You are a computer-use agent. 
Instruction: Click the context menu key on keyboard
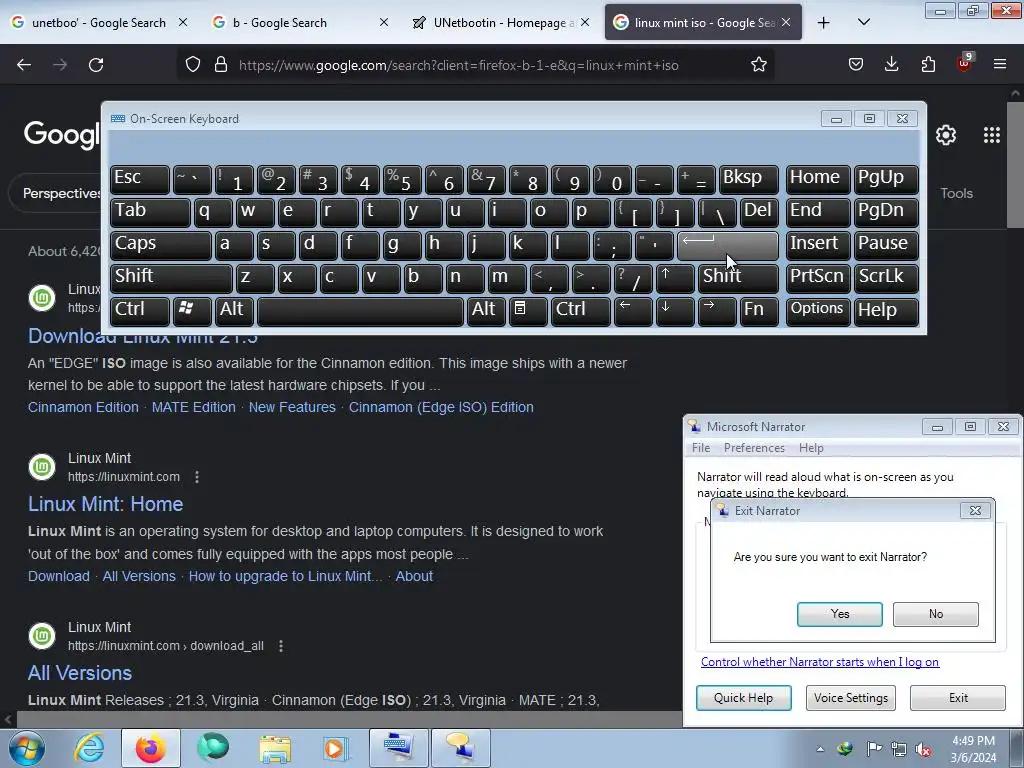[x=528, y=311]
